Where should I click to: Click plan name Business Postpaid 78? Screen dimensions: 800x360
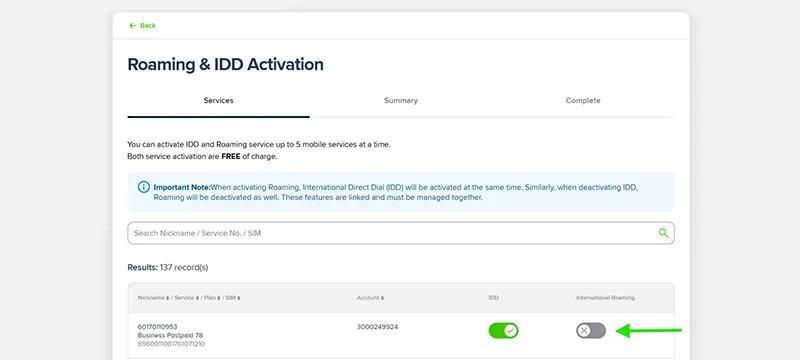click(170, 336)
